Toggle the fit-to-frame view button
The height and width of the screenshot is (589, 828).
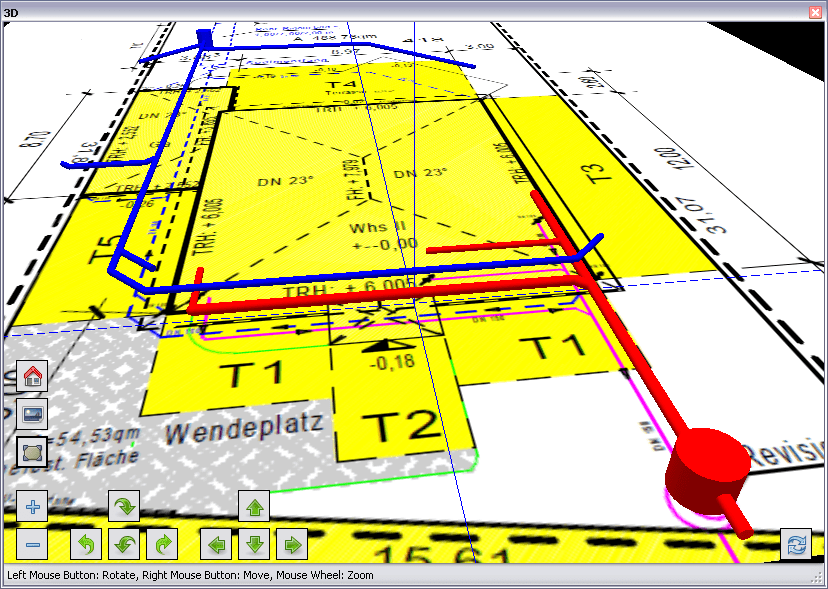32,451
